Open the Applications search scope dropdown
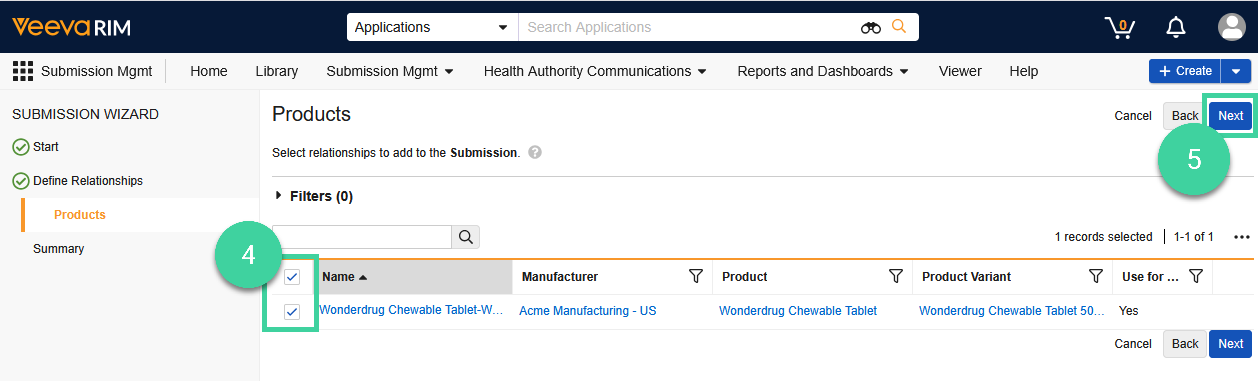 (x=432, y=27)
